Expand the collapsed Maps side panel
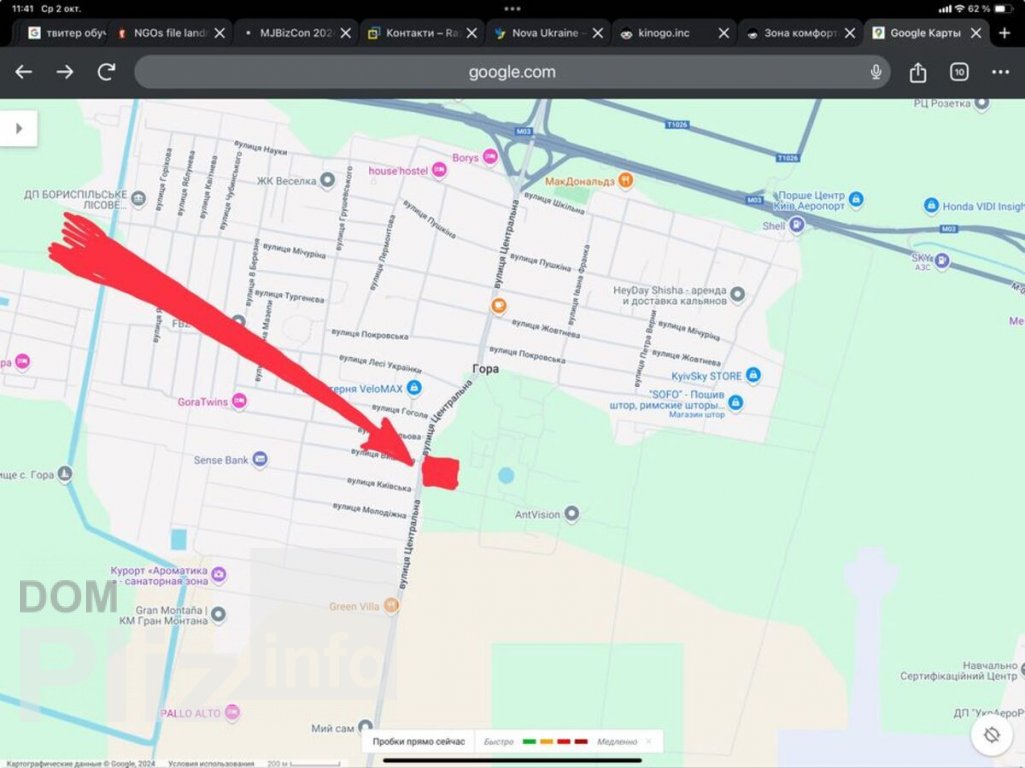This screenshot has height=768, width=1025. pos(19,128)
